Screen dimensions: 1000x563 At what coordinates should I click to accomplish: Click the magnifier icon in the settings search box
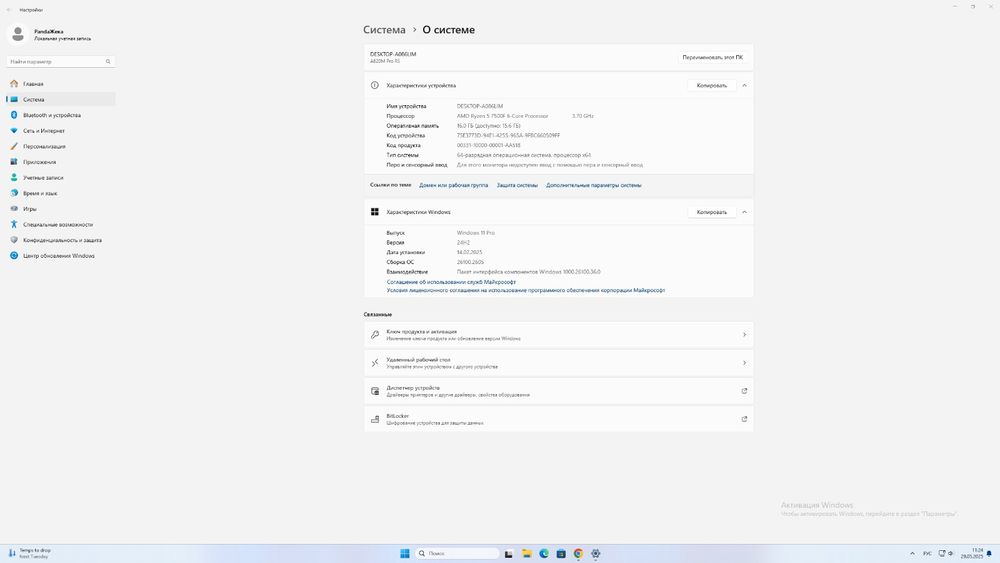(108, 62)
